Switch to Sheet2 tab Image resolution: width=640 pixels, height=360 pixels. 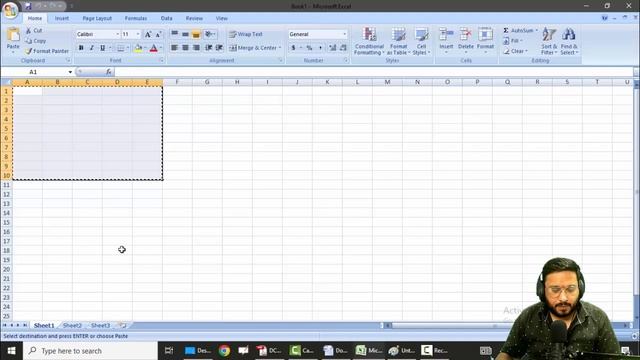72,325
